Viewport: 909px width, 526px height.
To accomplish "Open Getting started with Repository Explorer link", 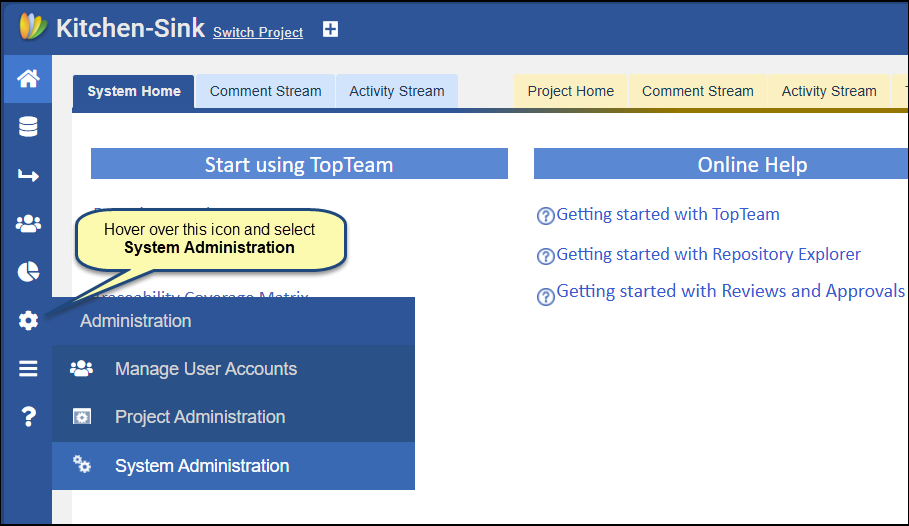I will 708,255.
